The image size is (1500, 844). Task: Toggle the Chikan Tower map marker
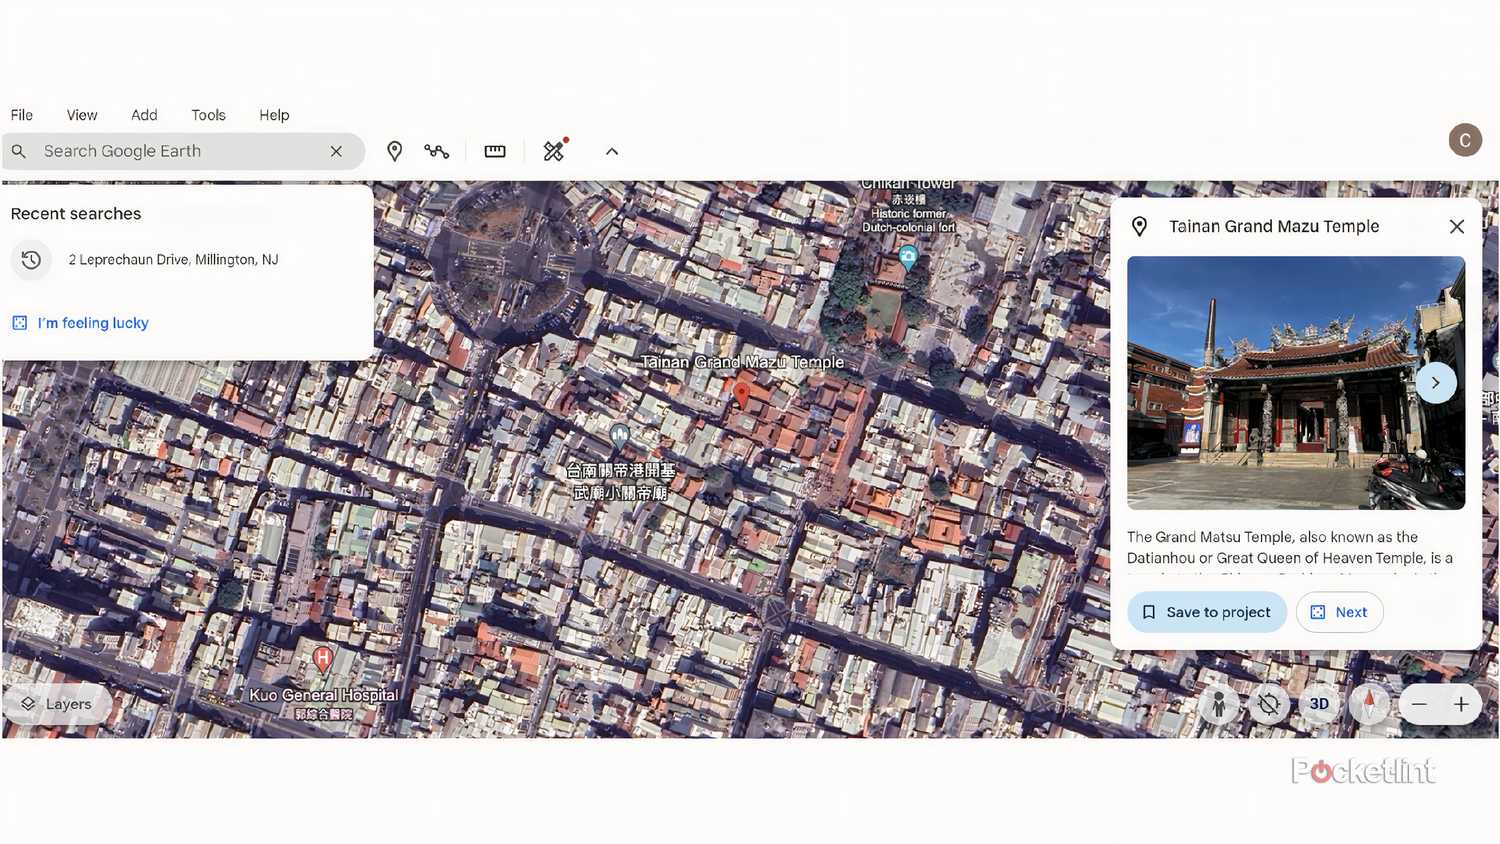905,258
